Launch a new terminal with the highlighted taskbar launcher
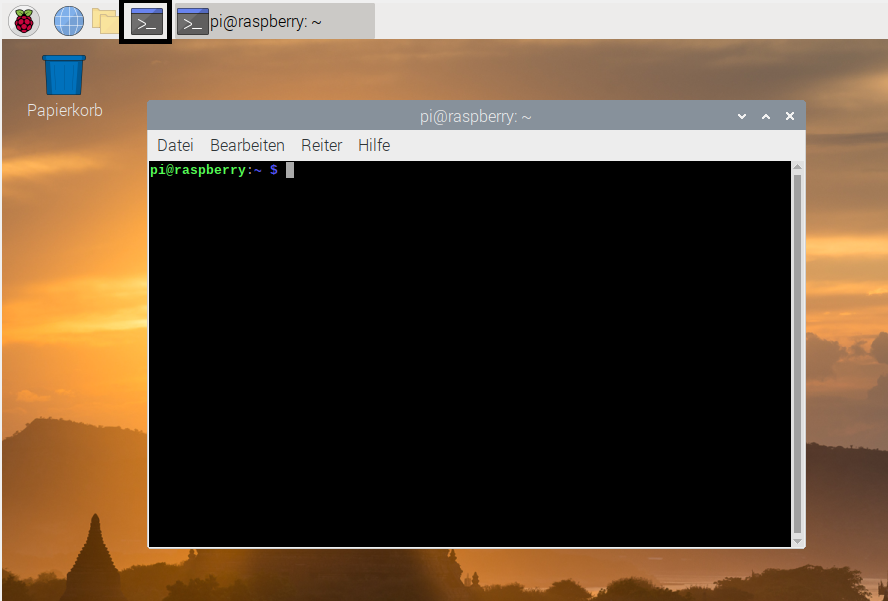 (x=146, y=20)
